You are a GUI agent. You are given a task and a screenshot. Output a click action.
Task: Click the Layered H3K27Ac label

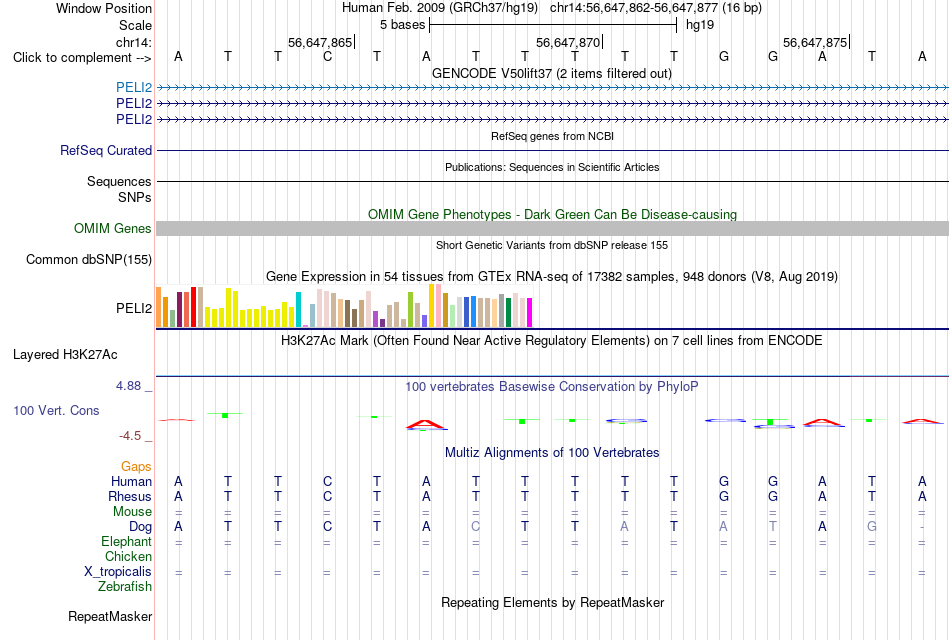click(x=65, y=355)
